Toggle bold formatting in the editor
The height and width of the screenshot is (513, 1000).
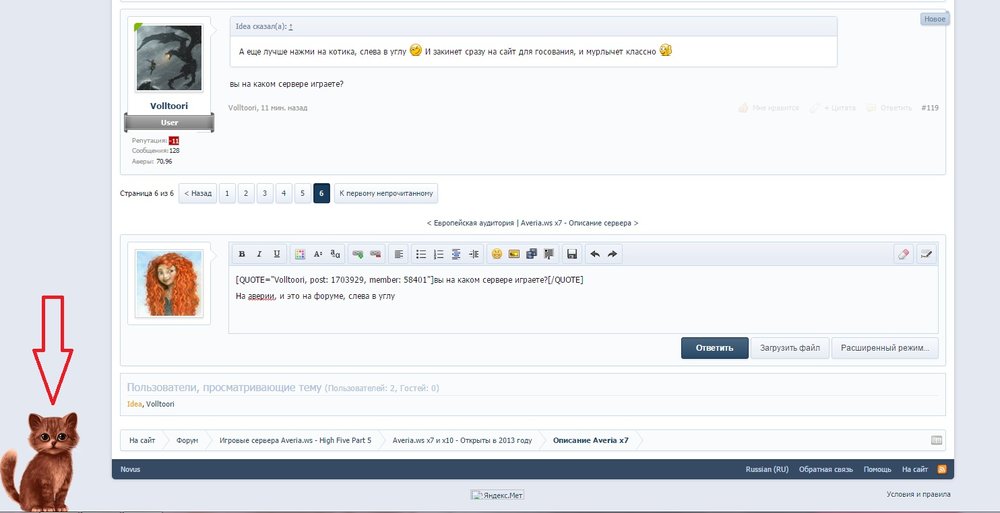[x=242, y=254]
